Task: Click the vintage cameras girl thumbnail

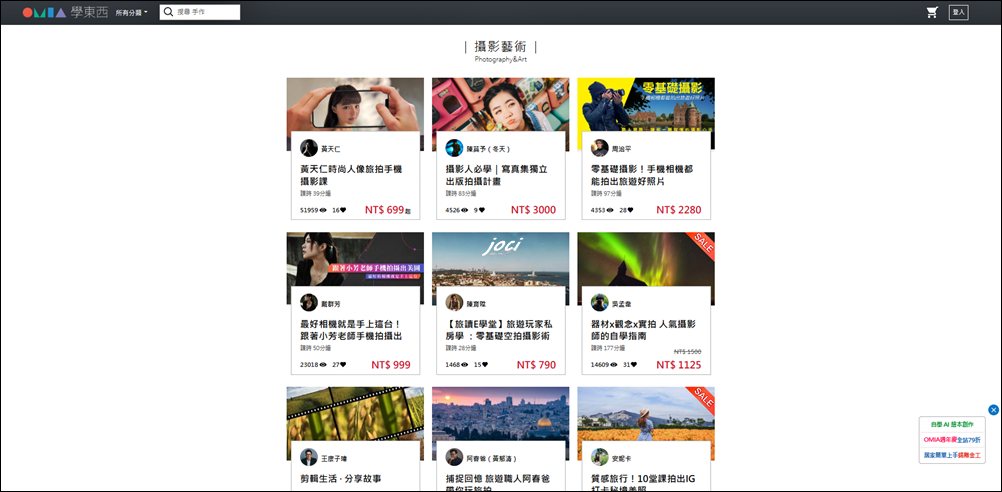Action: [500, 104]
